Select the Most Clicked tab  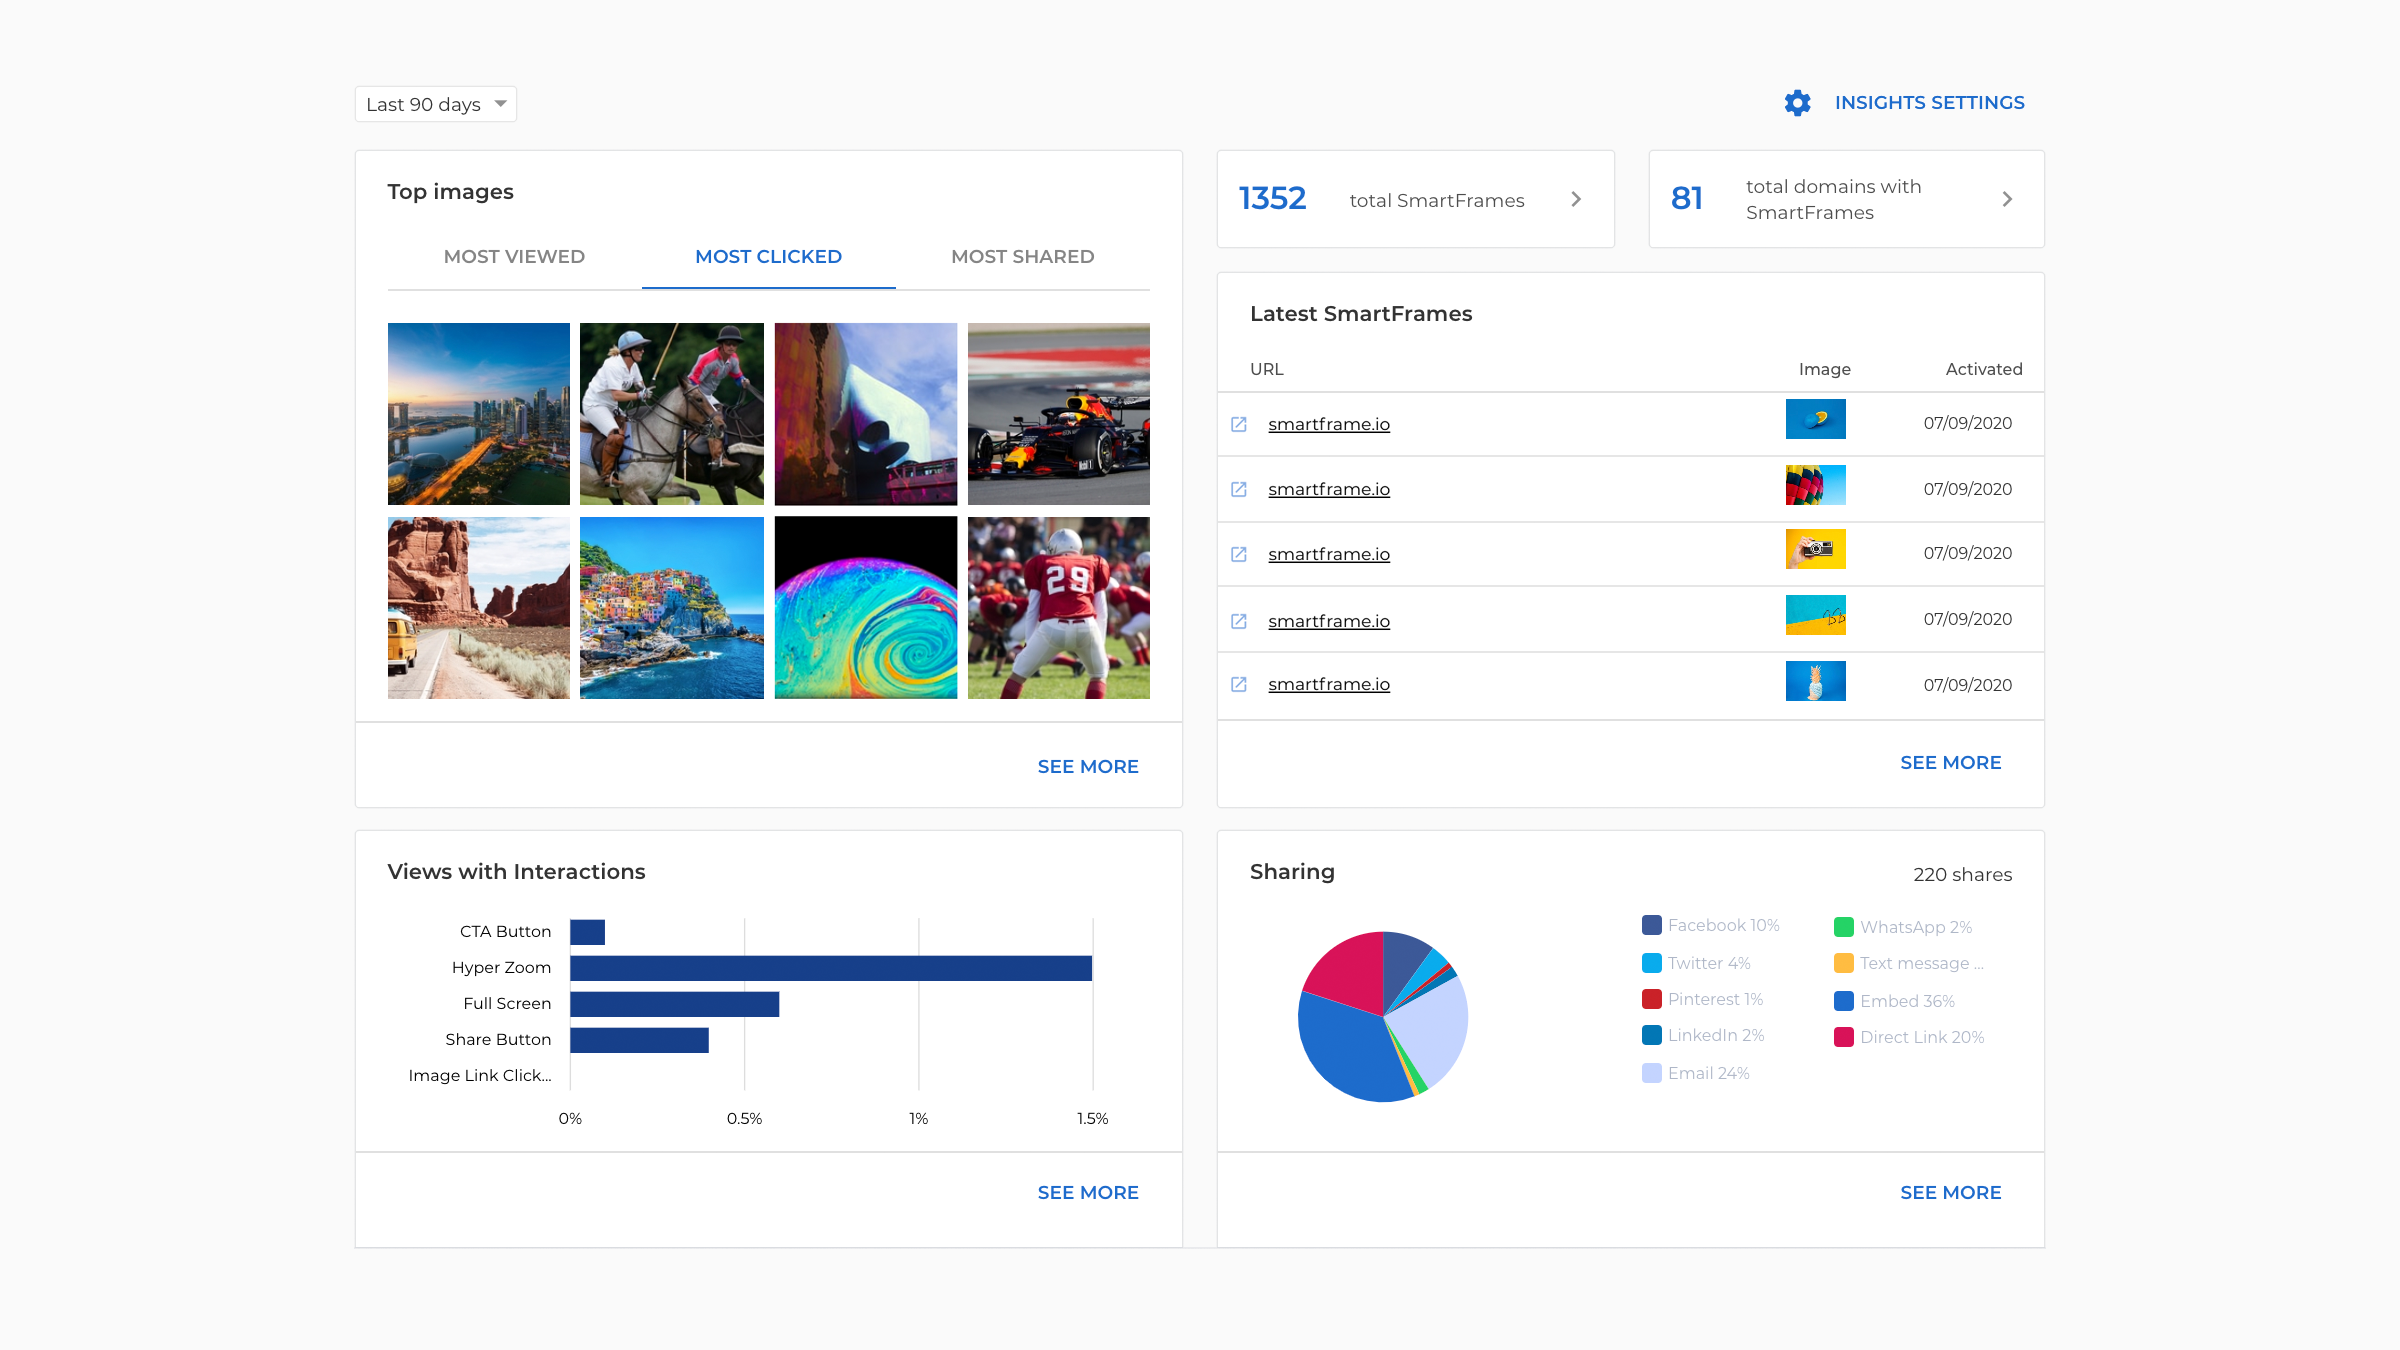point(768,257)
